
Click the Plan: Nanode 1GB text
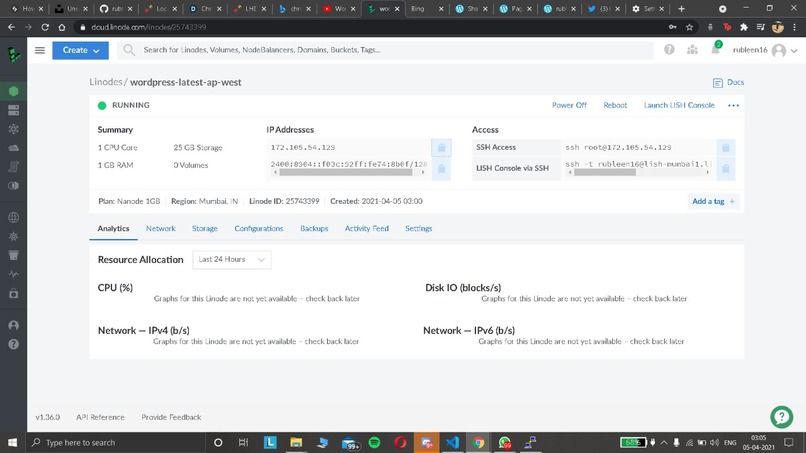pyautogui.click(x=129, y=201)
